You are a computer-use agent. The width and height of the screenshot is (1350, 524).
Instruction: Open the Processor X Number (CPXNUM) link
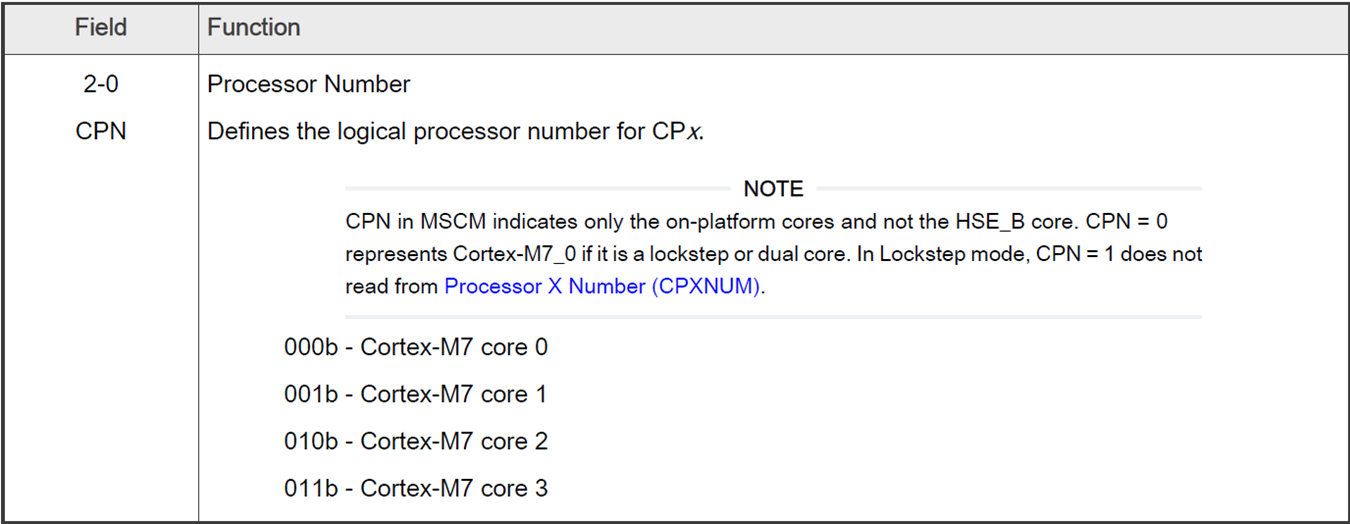point(603,286)
